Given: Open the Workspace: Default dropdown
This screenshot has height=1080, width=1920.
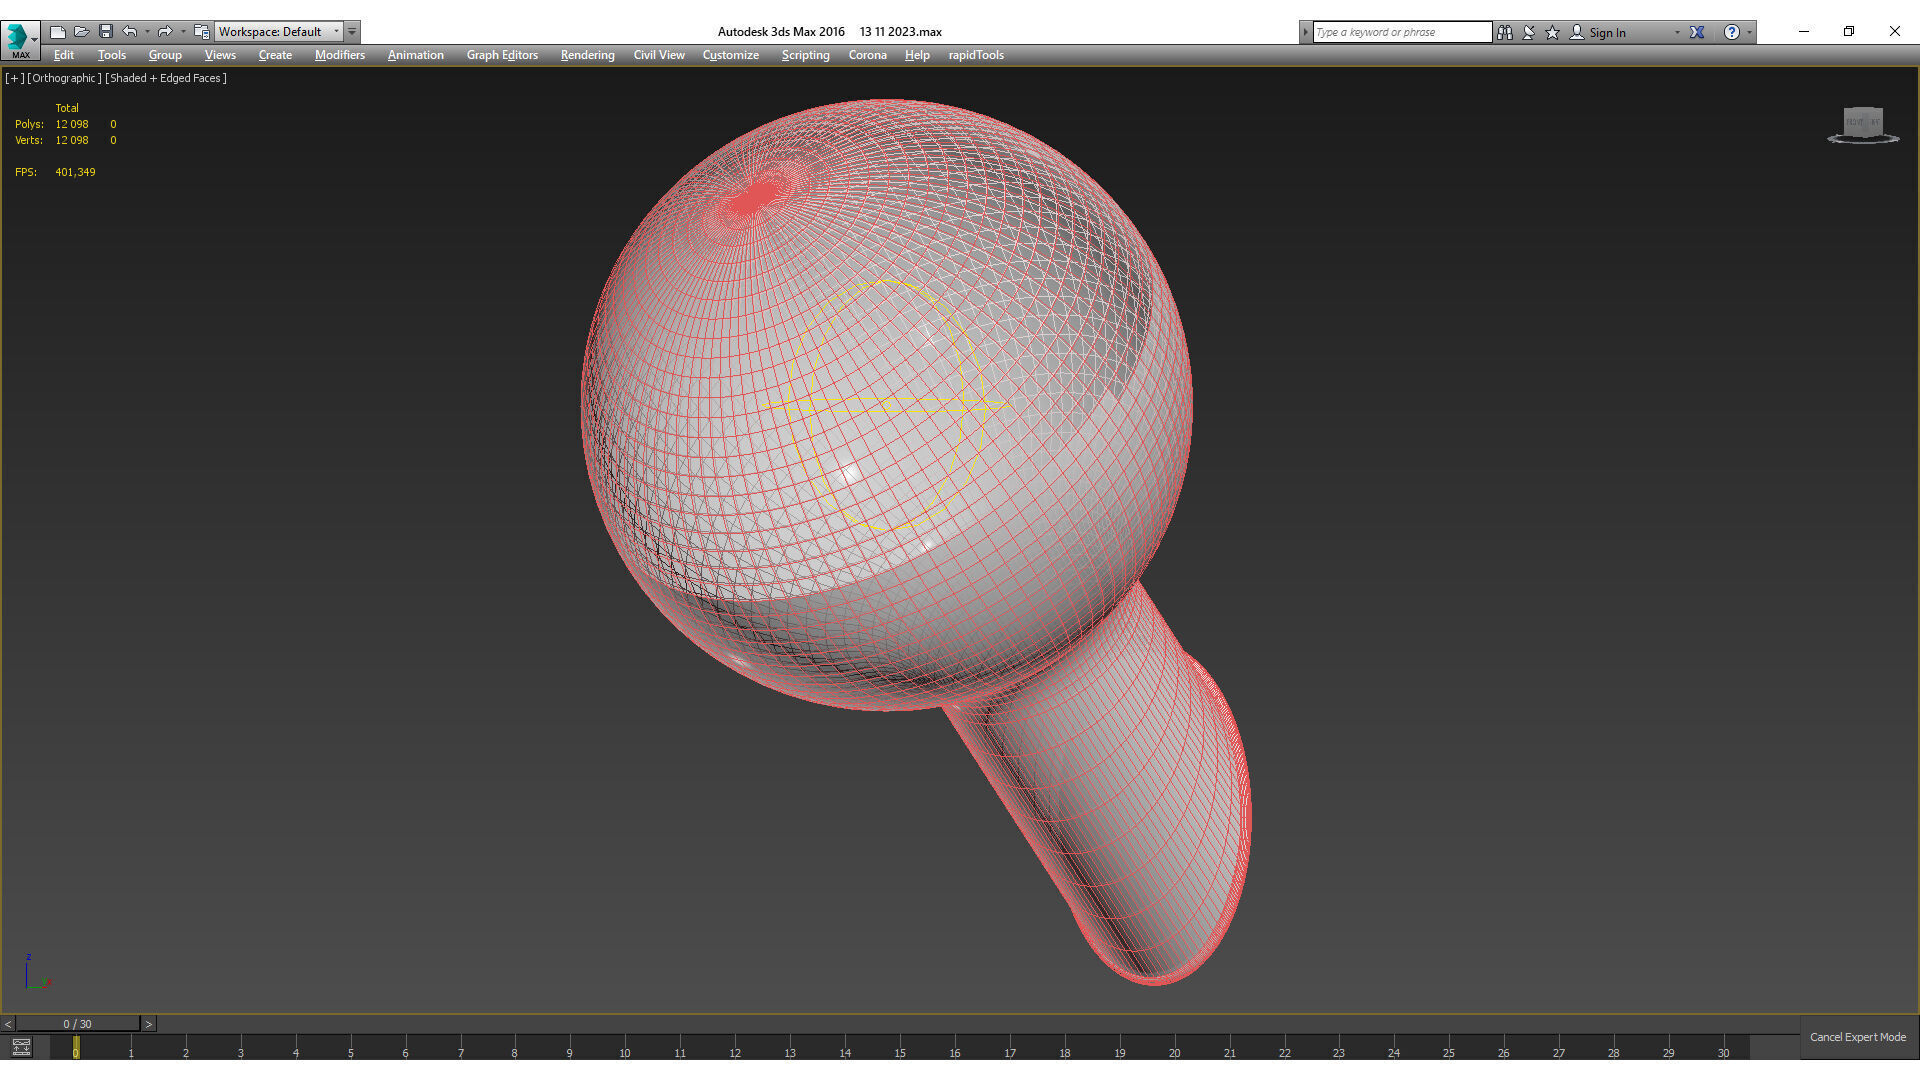Looking at the screenshot, I should [x=279, y=32].
